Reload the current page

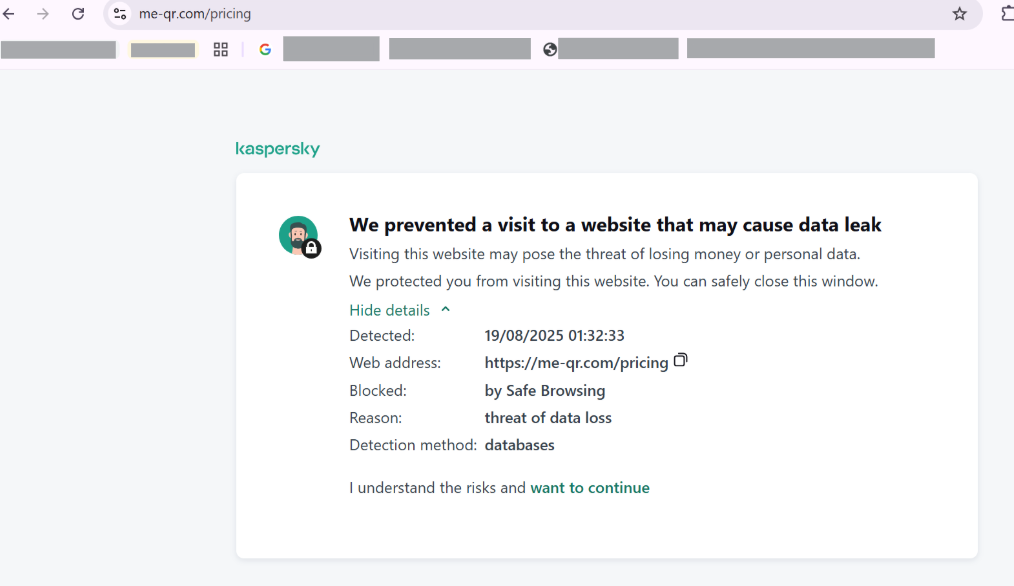click(x=78, y=14)
